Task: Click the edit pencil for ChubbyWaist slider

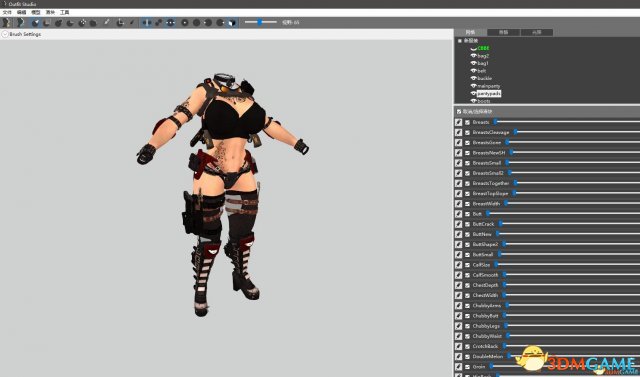Action: click(x=459, y=336)
